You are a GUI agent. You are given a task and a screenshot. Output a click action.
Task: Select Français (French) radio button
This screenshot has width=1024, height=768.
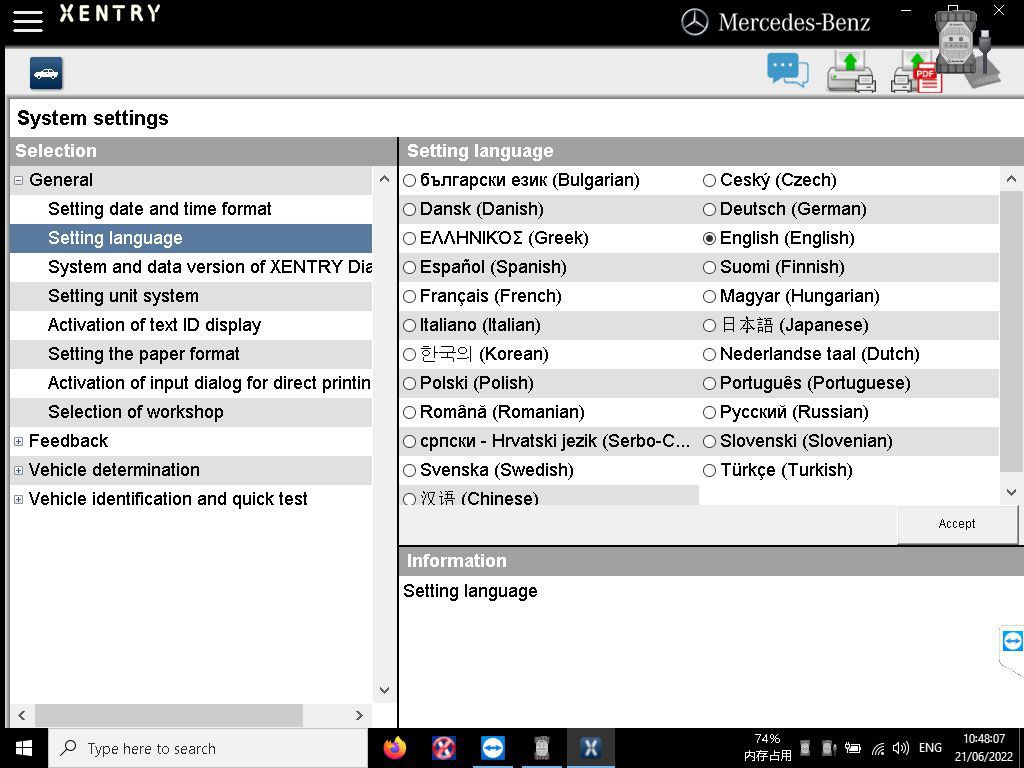tap(409, 296)
